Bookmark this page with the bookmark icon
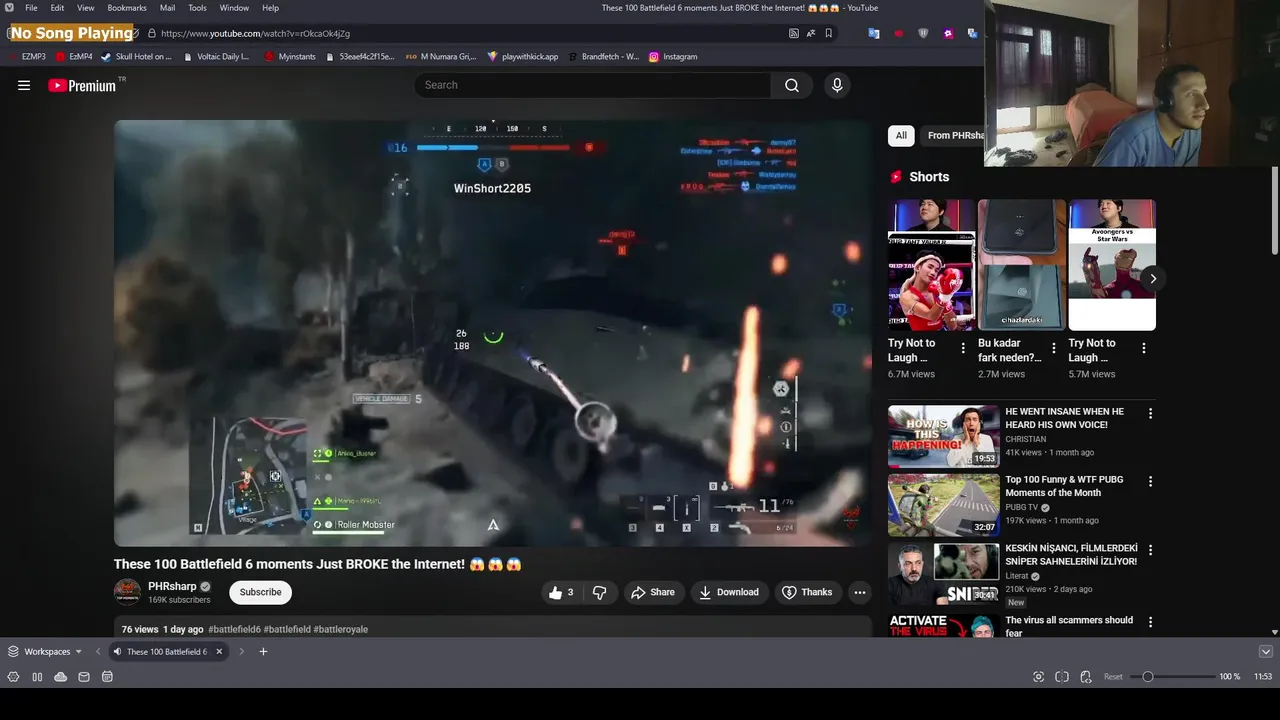Viewport: 1280px width, 720px height. click(828, 33)
